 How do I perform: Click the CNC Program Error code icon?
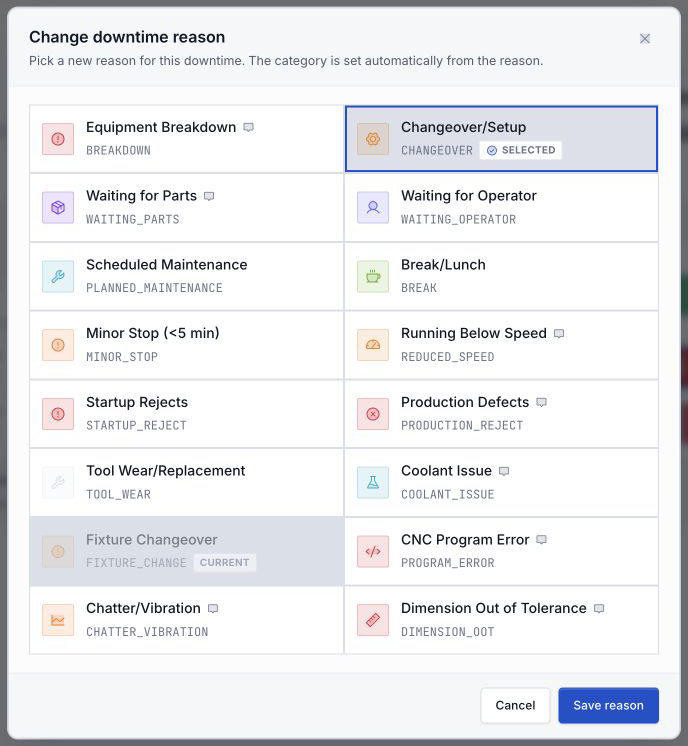tap(373, 551)
